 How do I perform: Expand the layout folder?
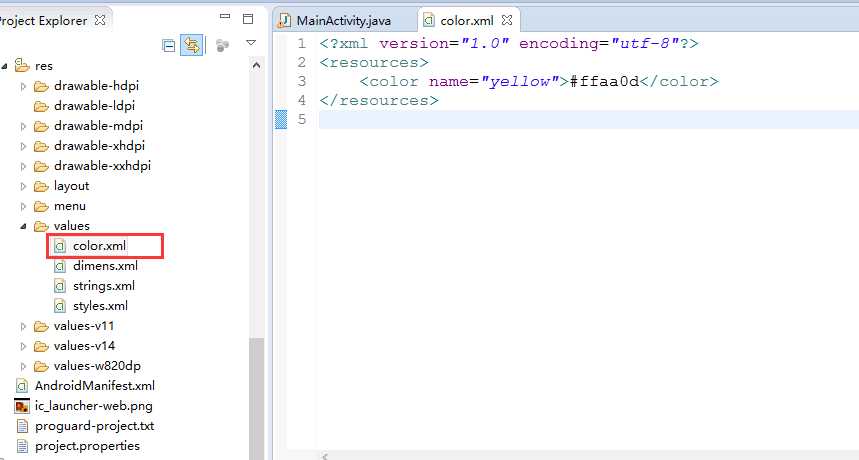pos(23,186)
